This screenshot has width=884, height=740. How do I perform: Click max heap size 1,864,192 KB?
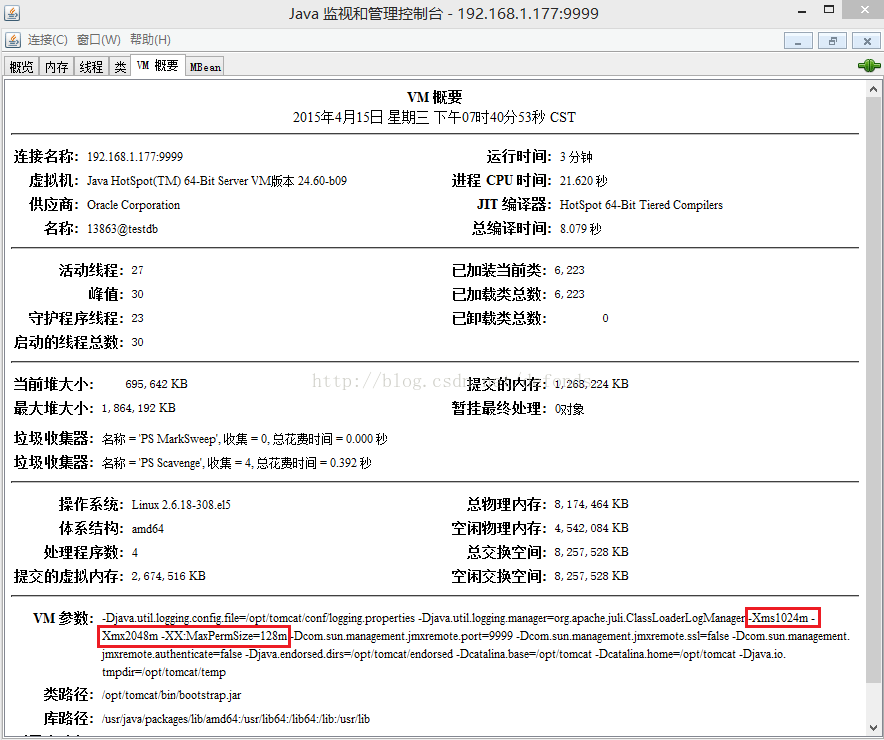[x=139, y=408]
